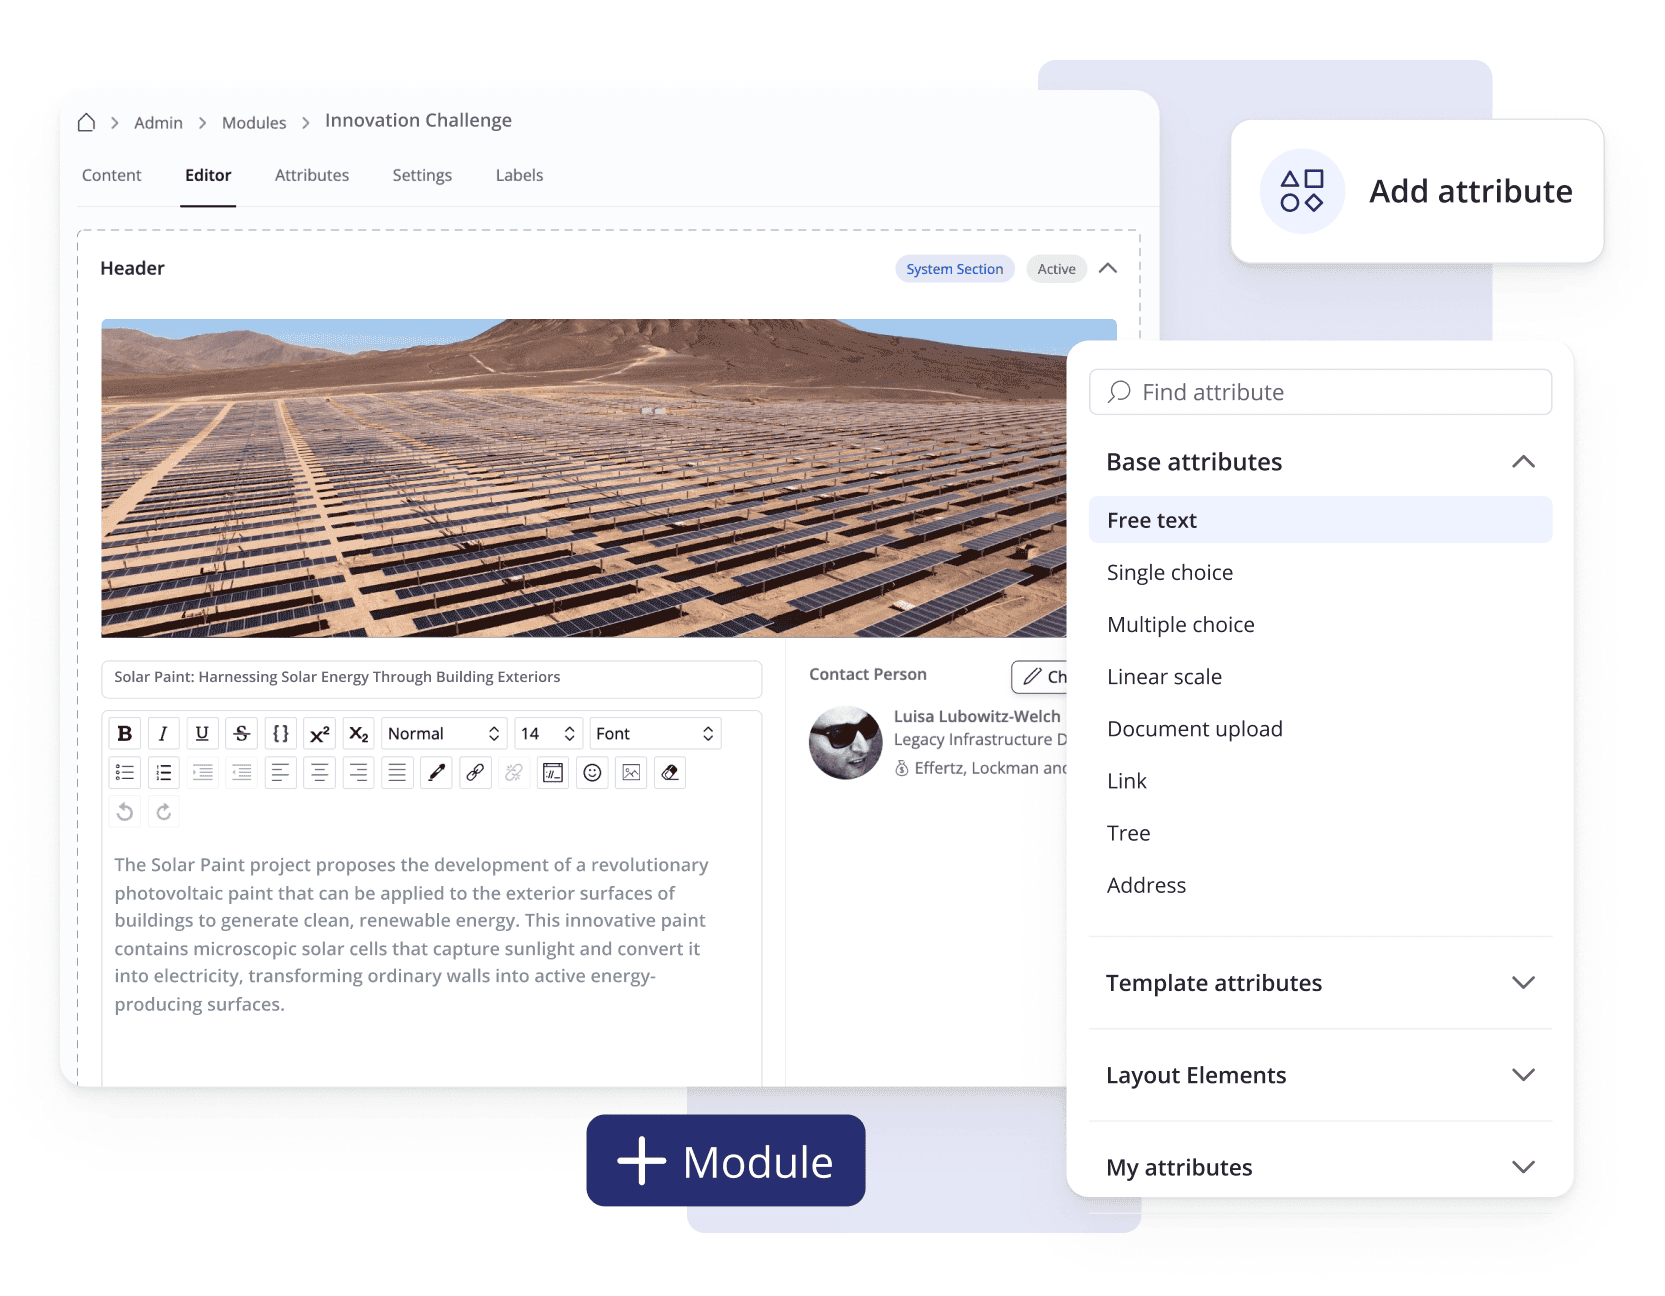The image size is (1665, 1296).
Task: Click the change contact person pencil button
Action: pos(1040,677)
